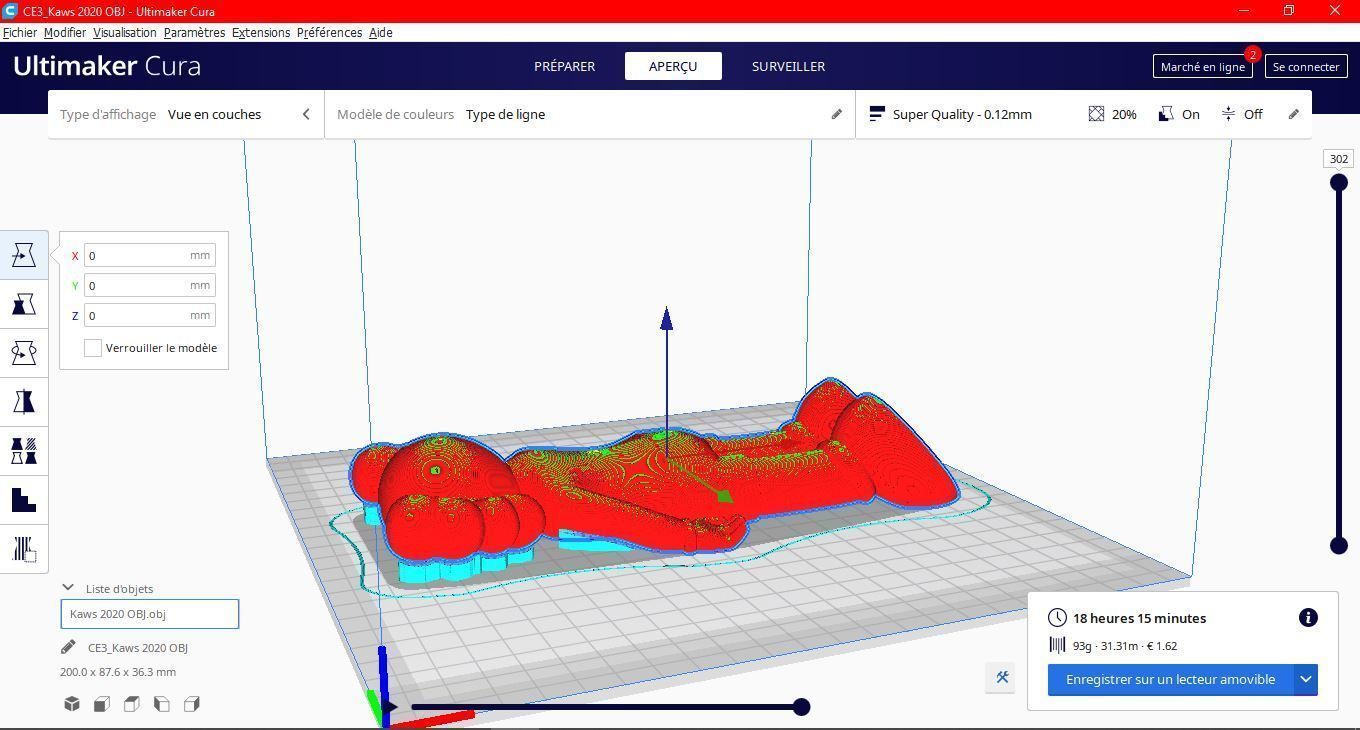Open the Modifier menu
1360x730 pixels.
click(x=65, y=32)
